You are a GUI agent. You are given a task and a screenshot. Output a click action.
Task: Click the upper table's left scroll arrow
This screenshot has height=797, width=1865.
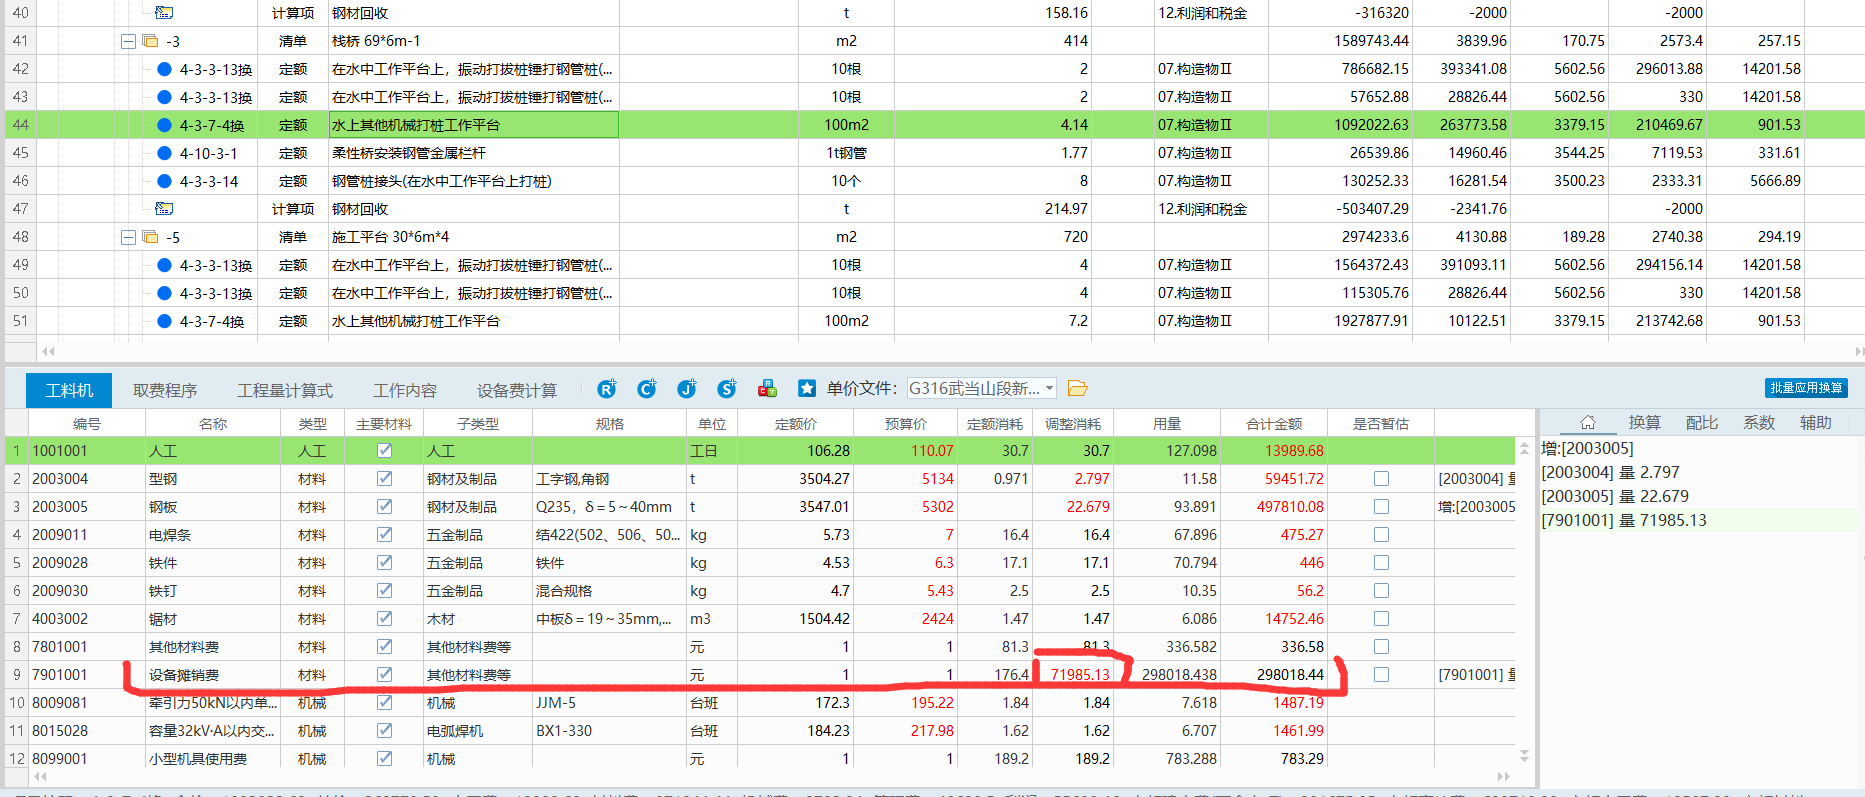pos(48,351)
